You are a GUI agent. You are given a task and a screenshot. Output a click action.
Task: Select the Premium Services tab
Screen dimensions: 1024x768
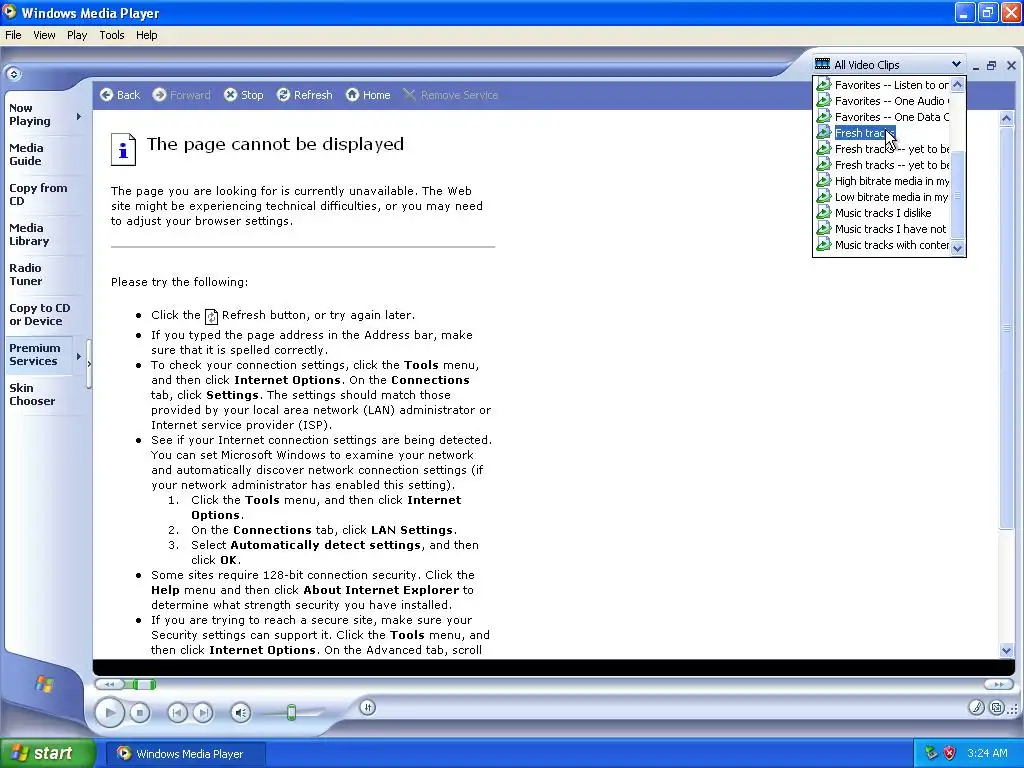38,355
